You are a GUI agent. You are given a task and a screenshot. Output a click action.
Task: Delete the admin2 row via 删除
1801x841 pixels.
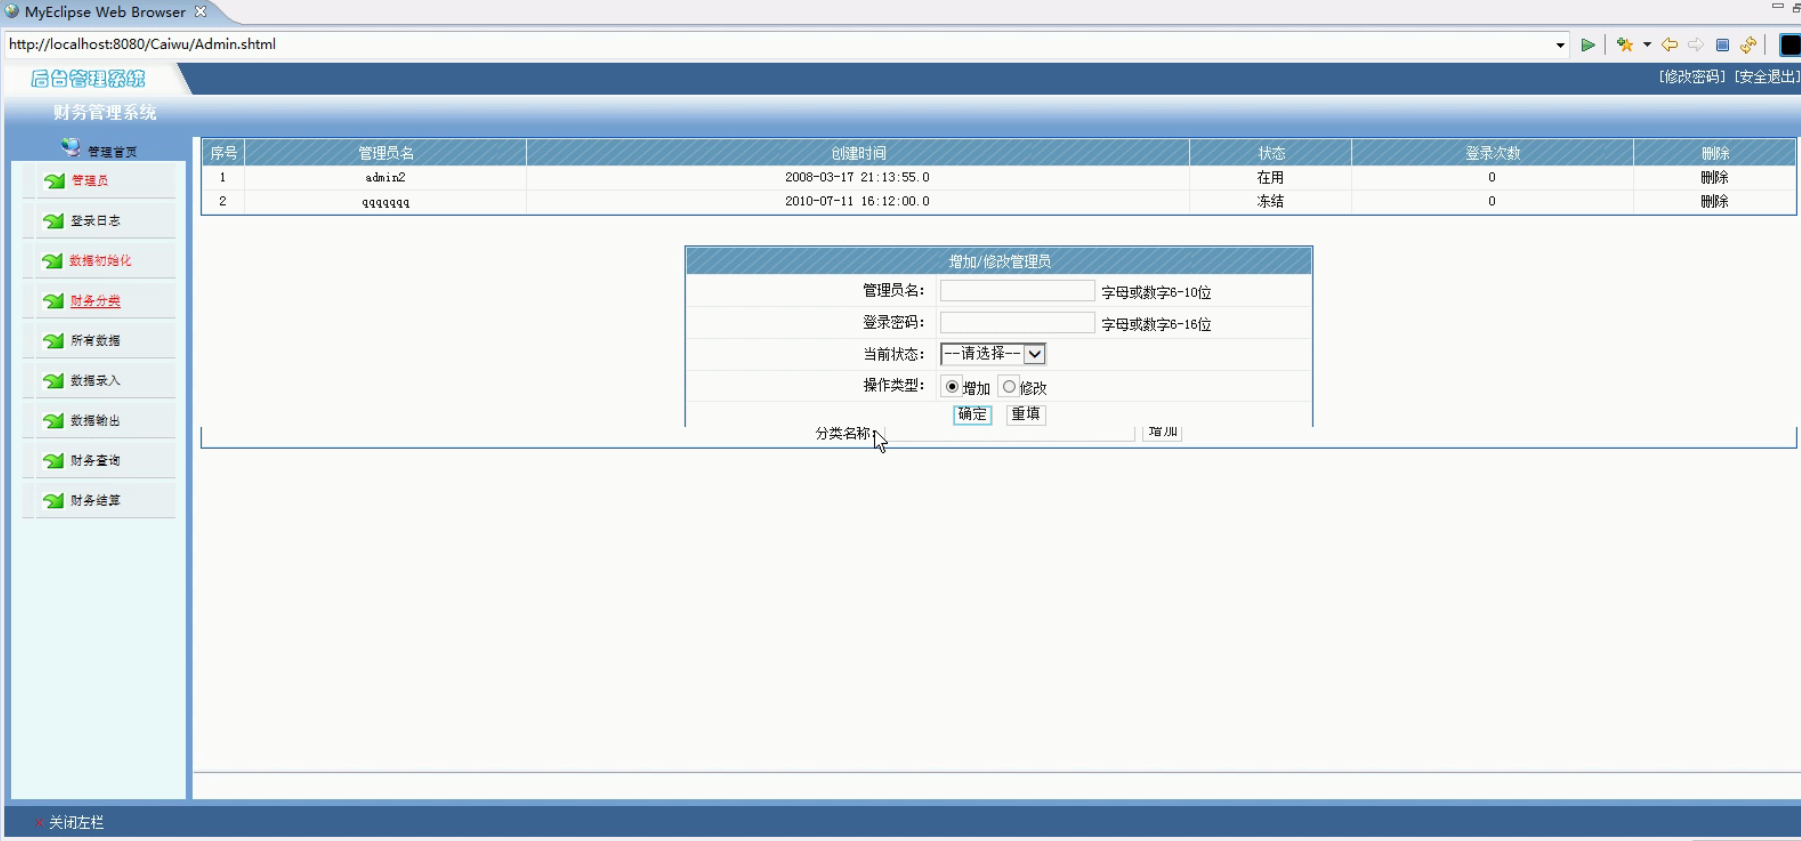[1714, 177]
